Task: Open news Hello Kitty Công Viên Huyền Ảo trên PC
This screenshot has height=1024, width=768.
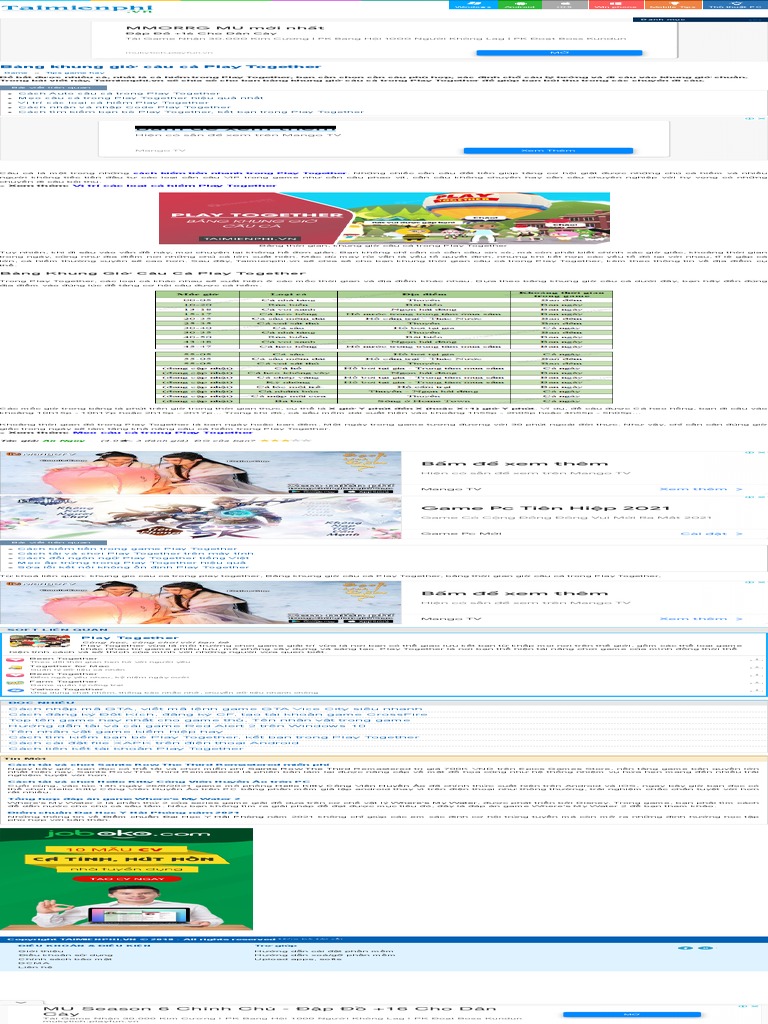Action: [x=159, y=782]
